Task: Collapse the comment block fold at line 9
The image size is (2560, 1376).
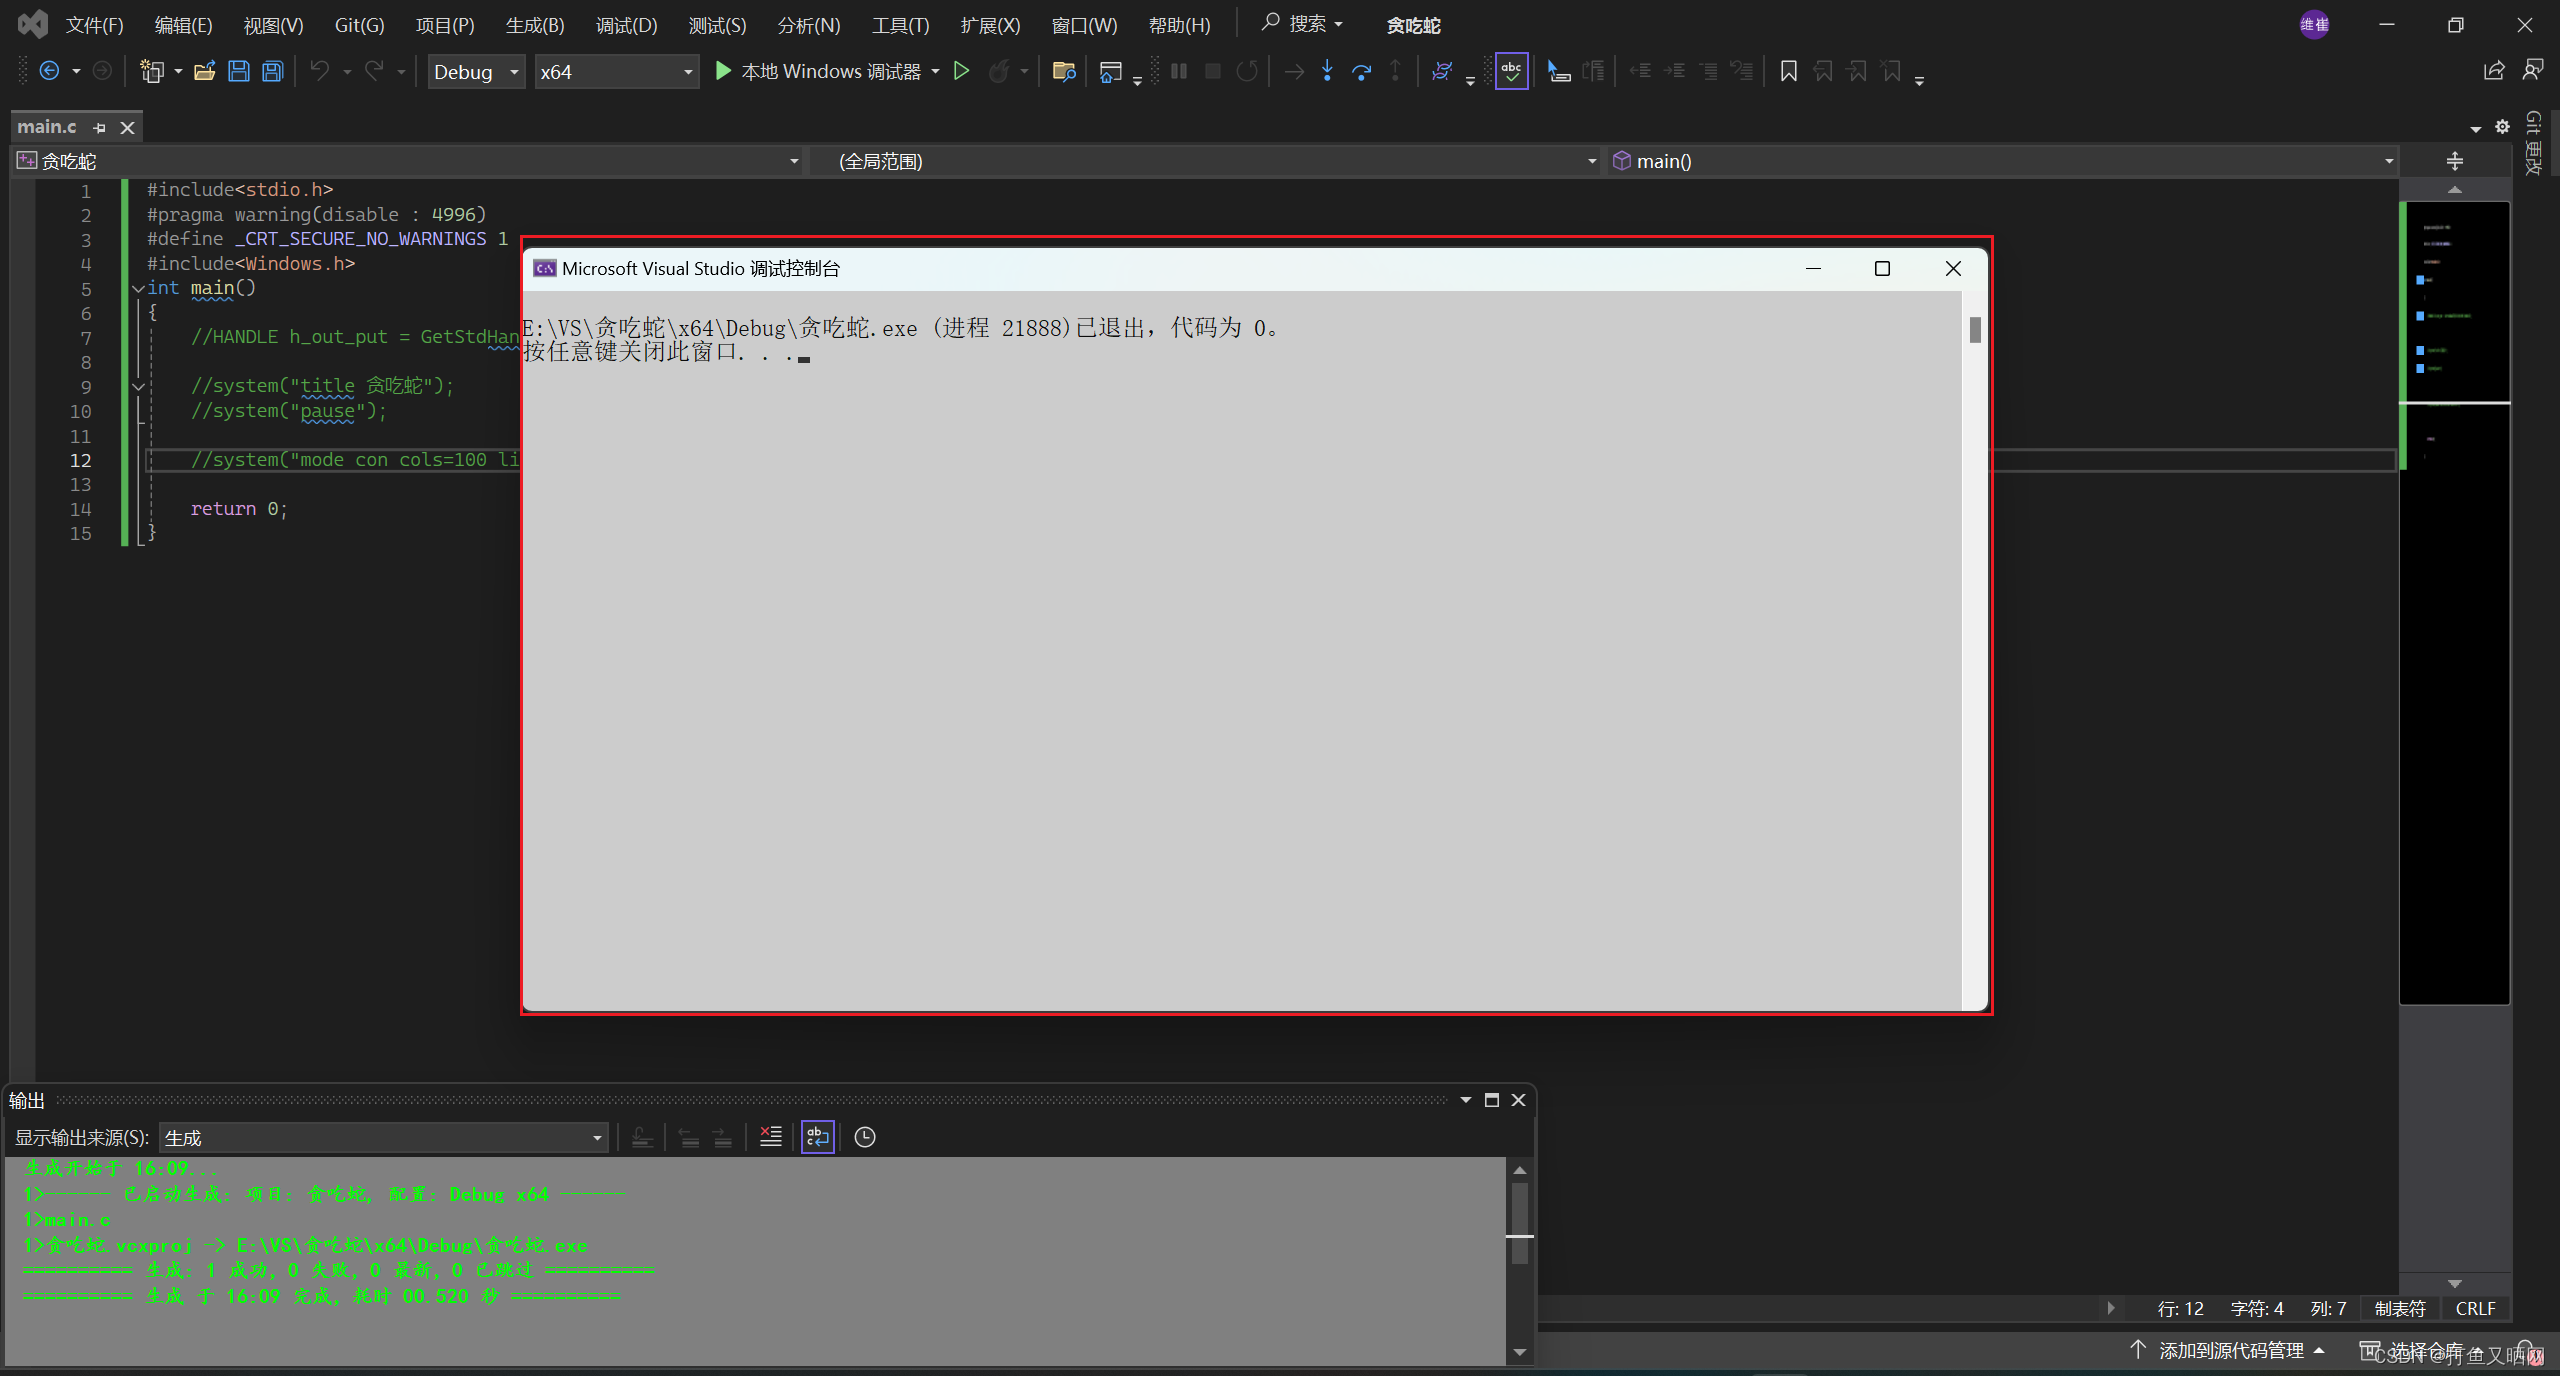Action: [138, 386]
